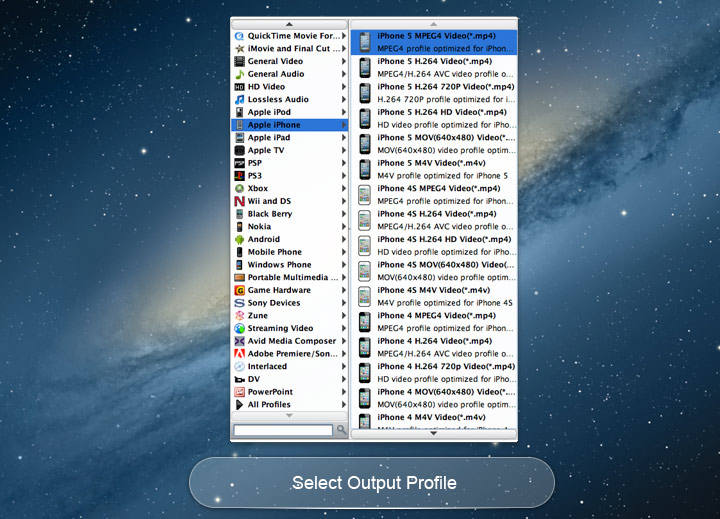Image resolution: width=720 pixels, height=519 pixels.
Task: Expand the All Profiles submenu arrow
Action: pyautogui.click(x=343, y=405)
